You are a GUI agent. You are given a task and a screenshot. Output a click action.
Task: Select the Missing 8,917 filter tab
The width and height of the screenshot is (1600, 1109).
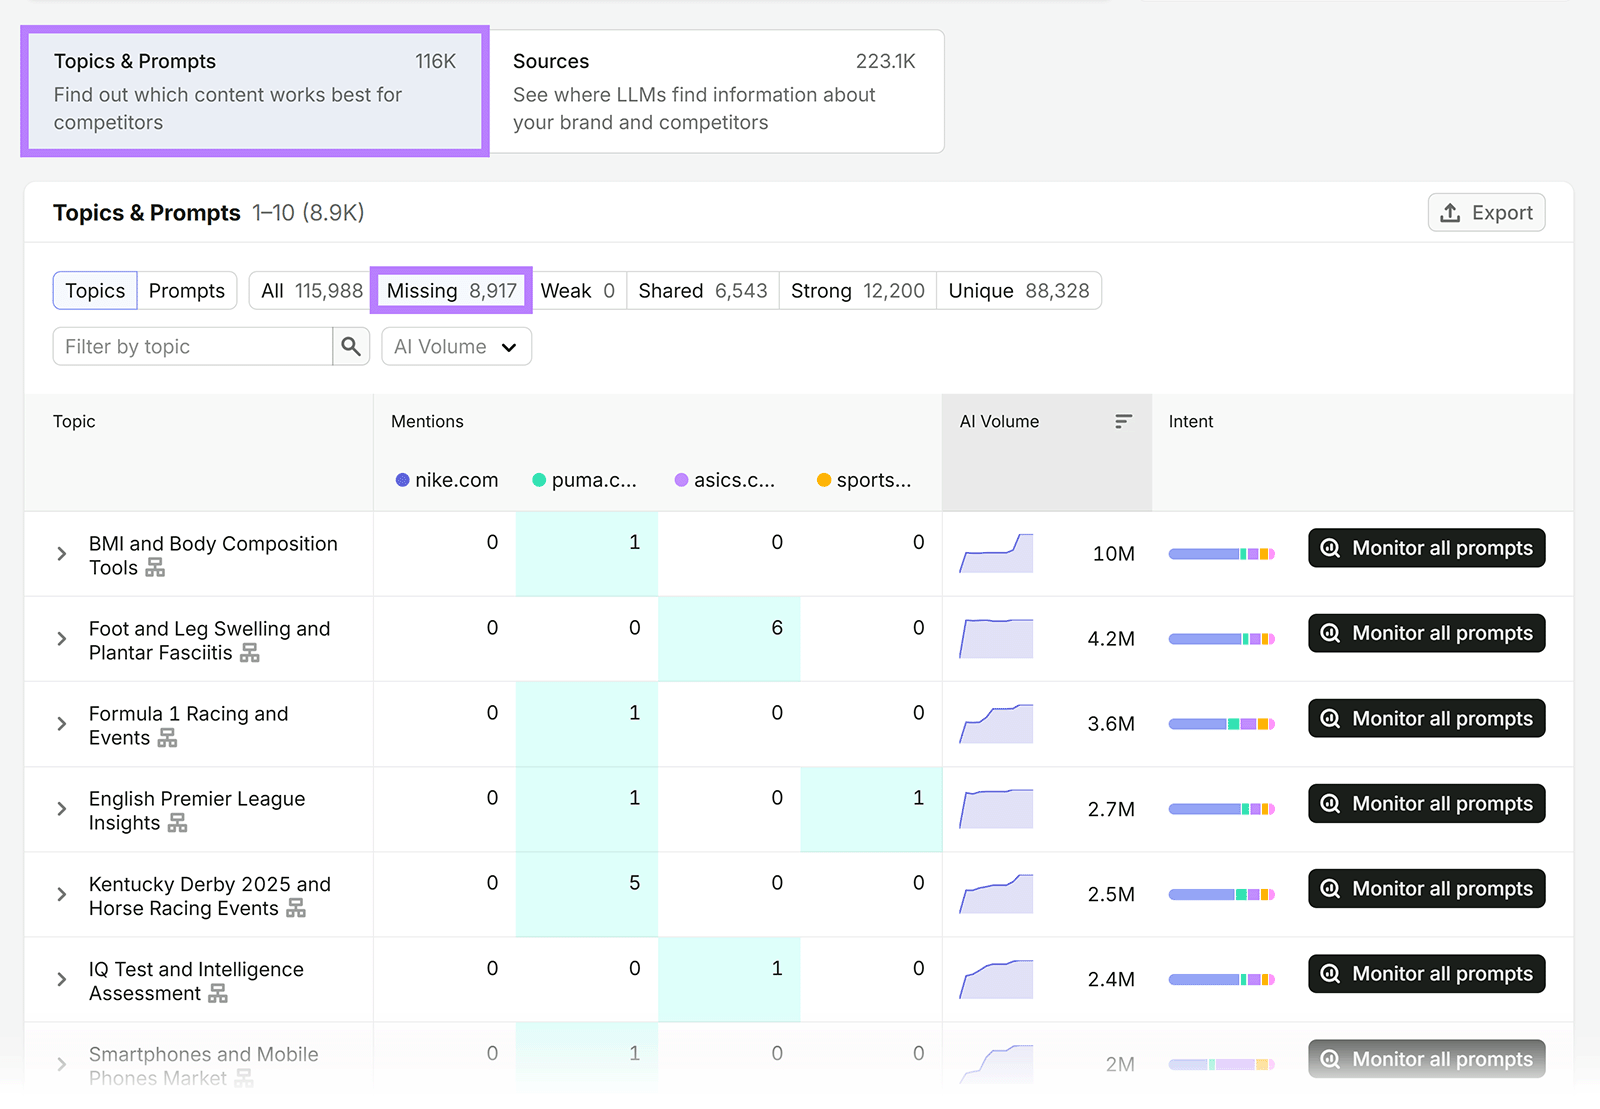click(451, 290)
